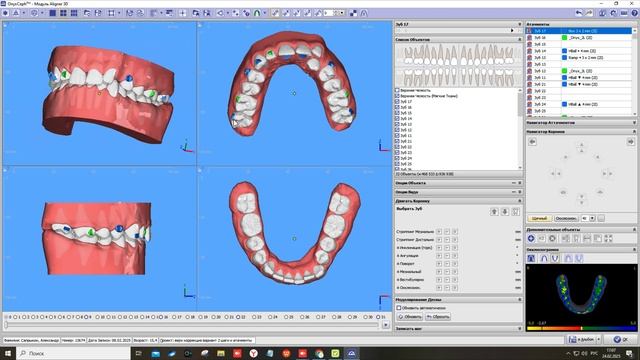Click first occlusogram both-jaws icon
Image resolution: width=640 pixels, height=360 pixels.
coord(531,258)
